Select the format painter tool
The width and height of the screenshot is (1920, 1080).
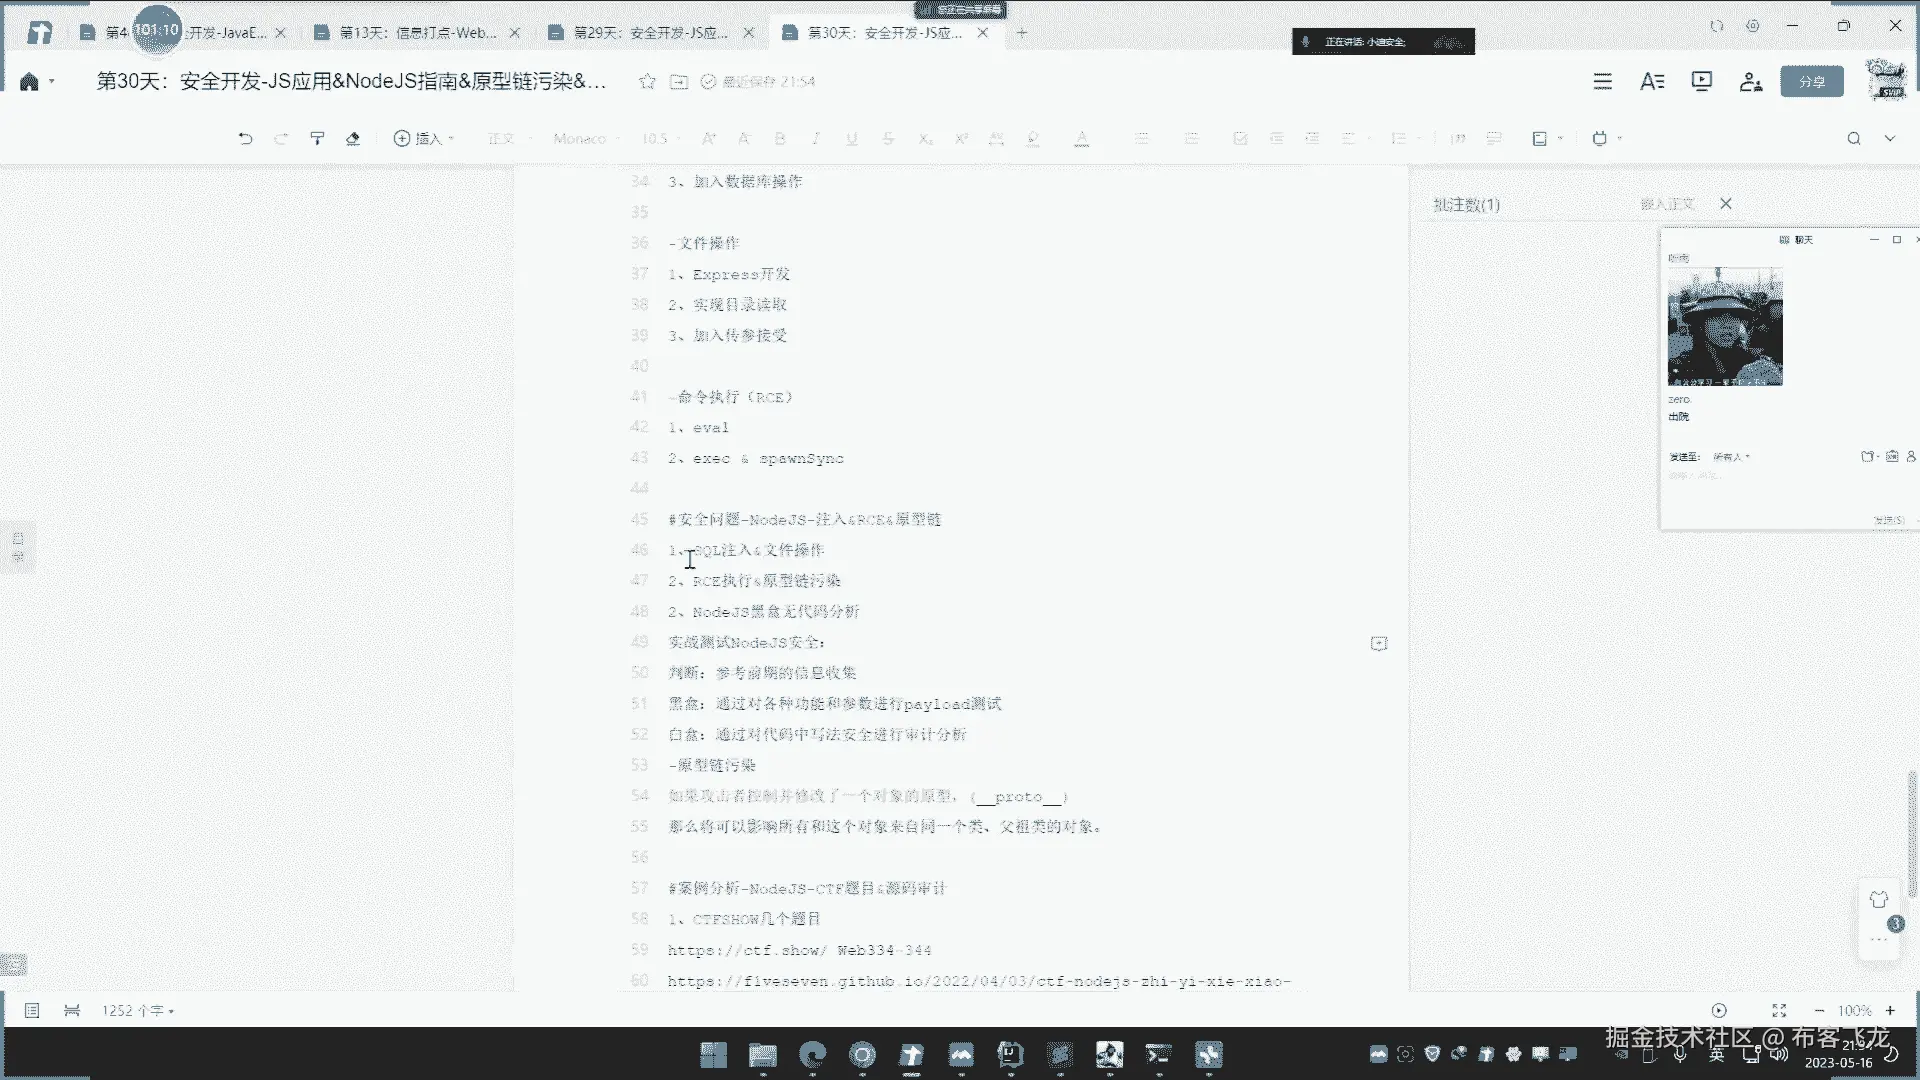[317, 139]
